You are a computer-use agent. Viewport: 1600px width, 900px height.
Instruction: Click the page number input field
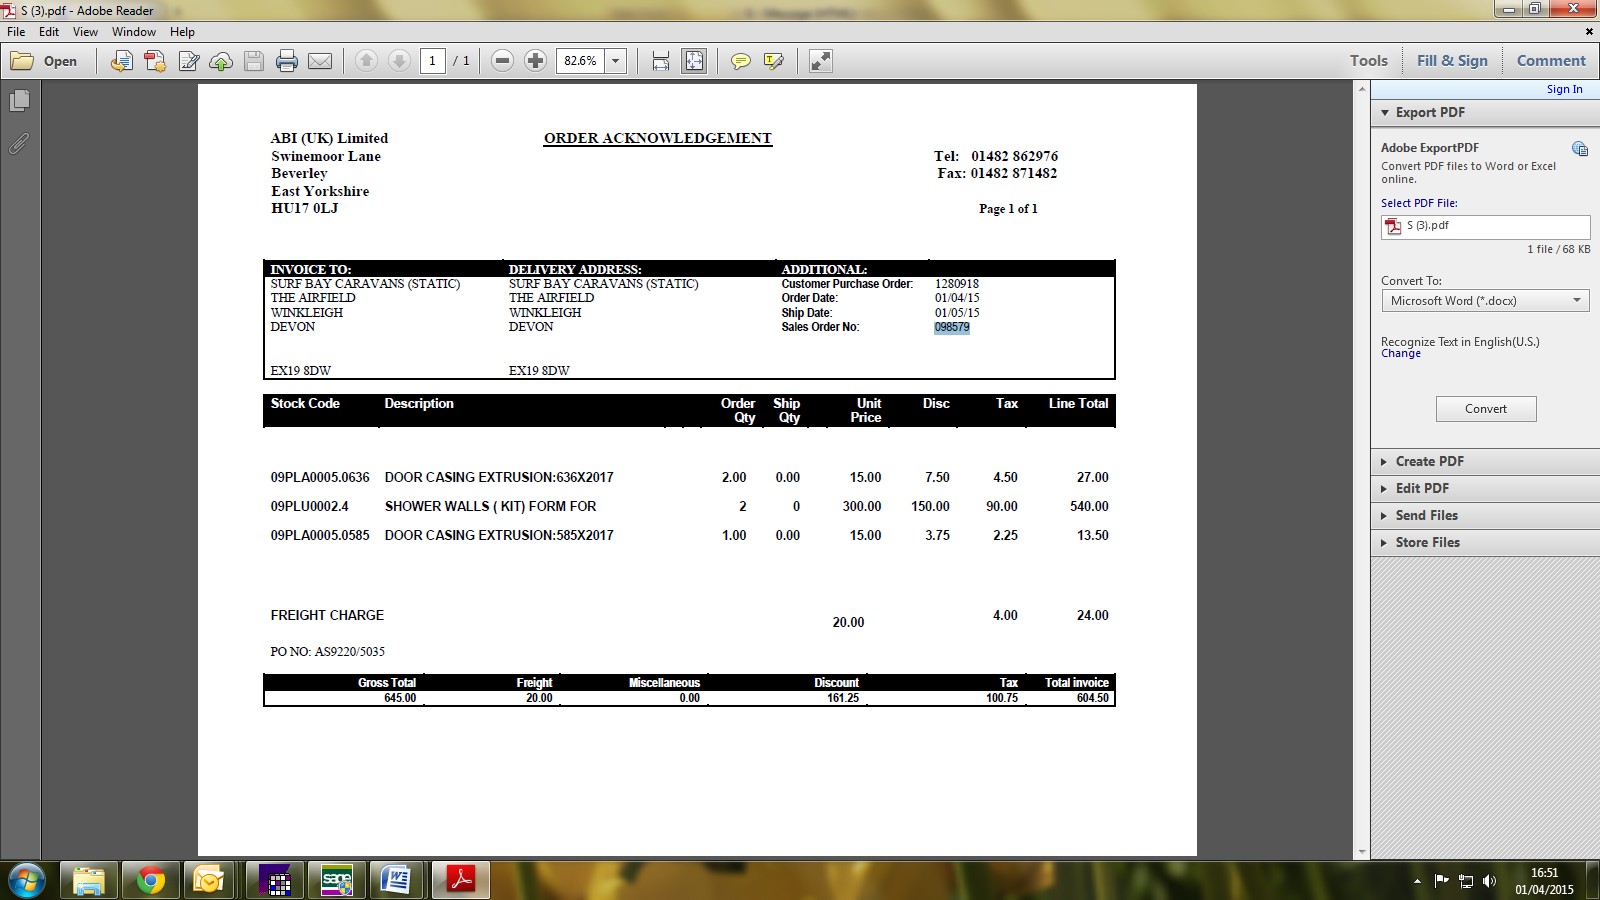[432, 61]
